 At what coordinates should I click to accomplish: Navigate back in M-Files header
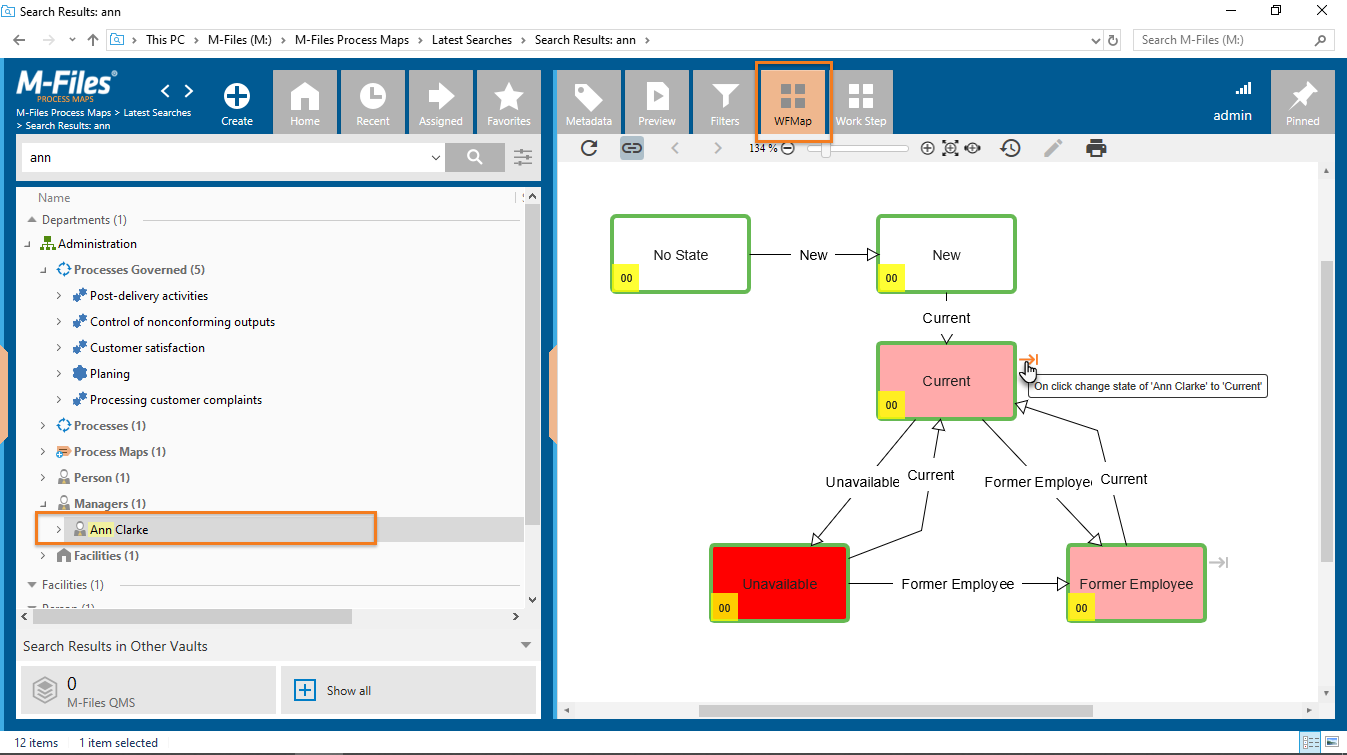[x=166, y=91]
